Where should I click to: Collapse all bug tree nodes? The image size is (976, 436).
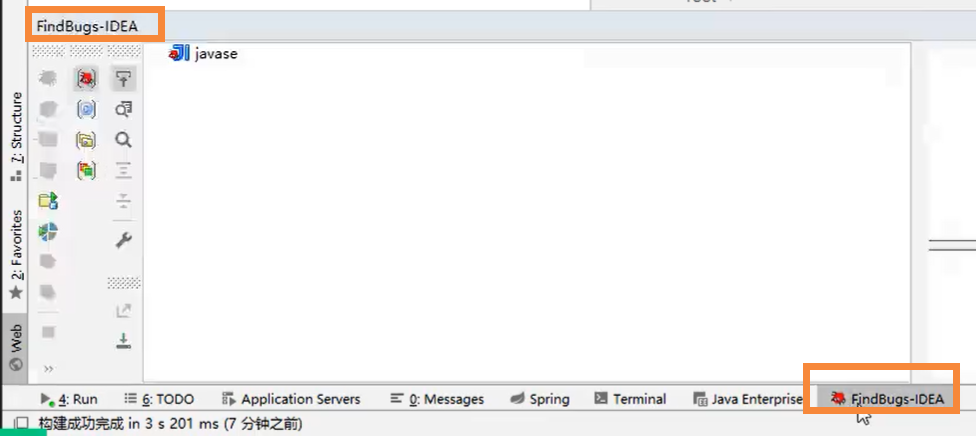pyautogui.click(x=123, y=201)
